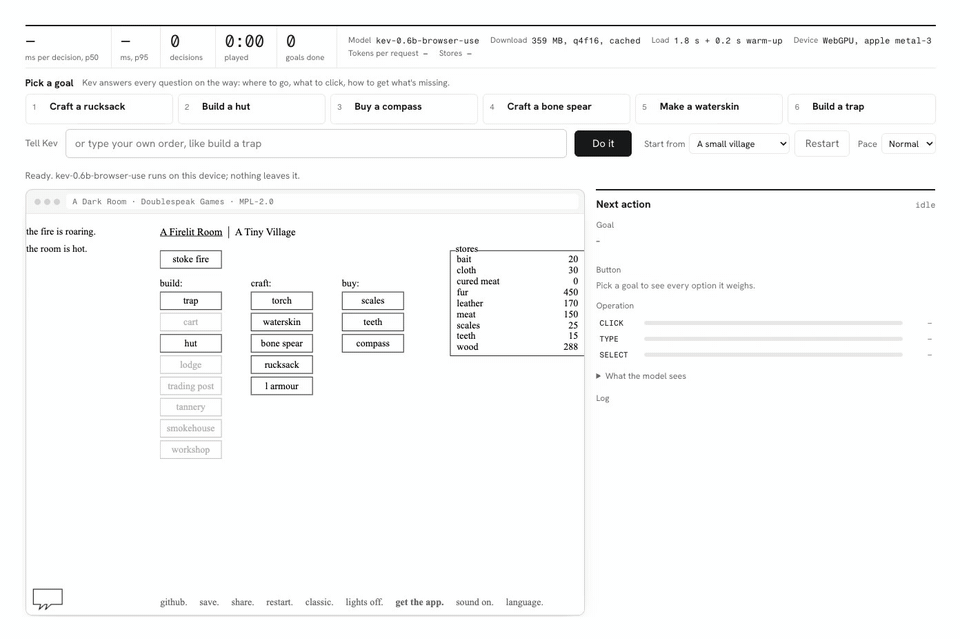Screen dimensions: 960x639
Task: Choose goal 5 Make a waterskin
Action: [709, 108]
